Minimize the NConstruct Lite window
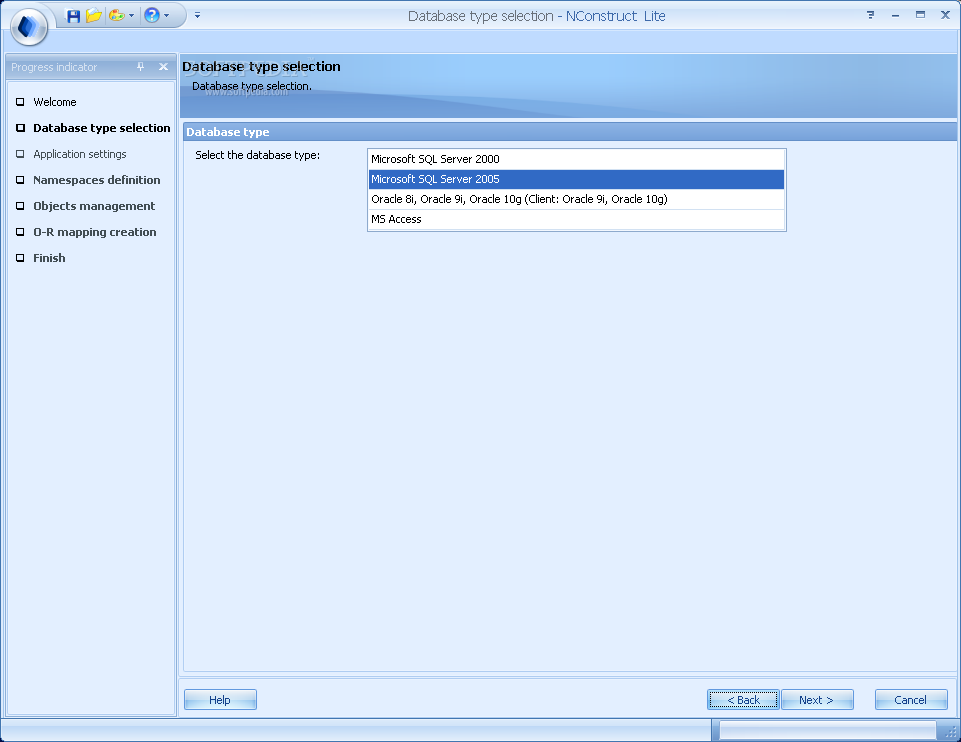 (895, 15)
